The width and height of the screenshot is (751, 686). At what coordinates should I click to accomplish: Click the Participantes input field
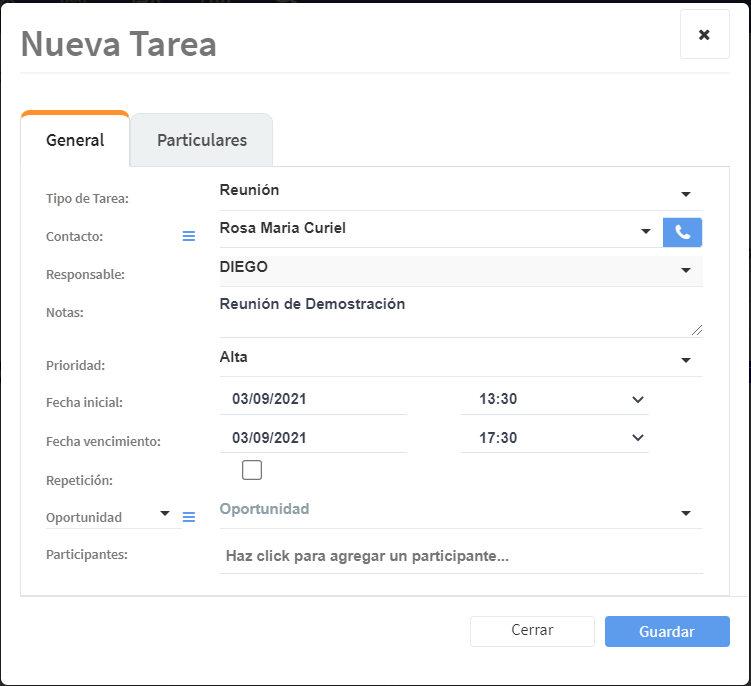click(460, 556)
